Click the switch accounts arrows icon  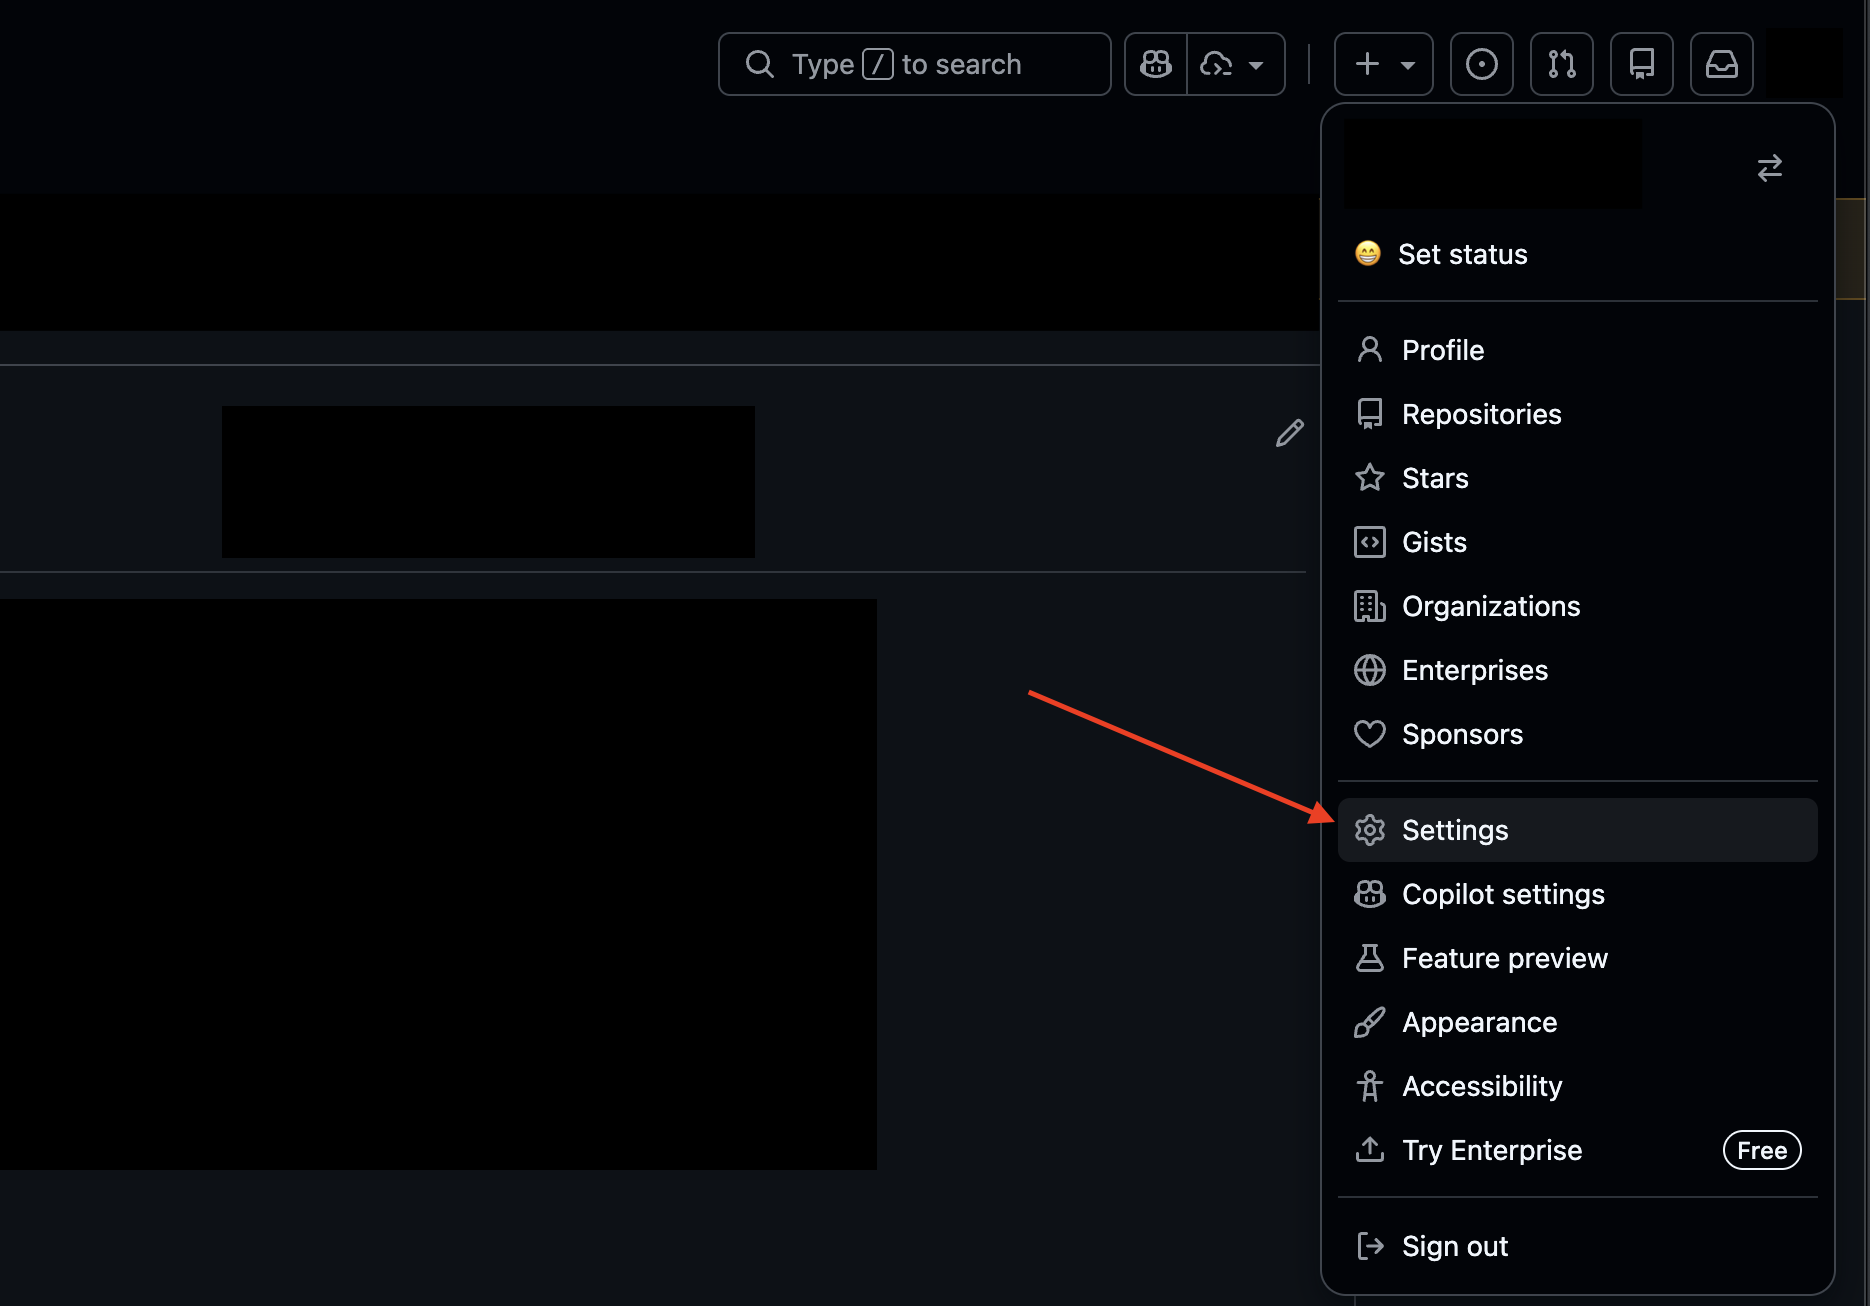click(x=1769, y=168)
